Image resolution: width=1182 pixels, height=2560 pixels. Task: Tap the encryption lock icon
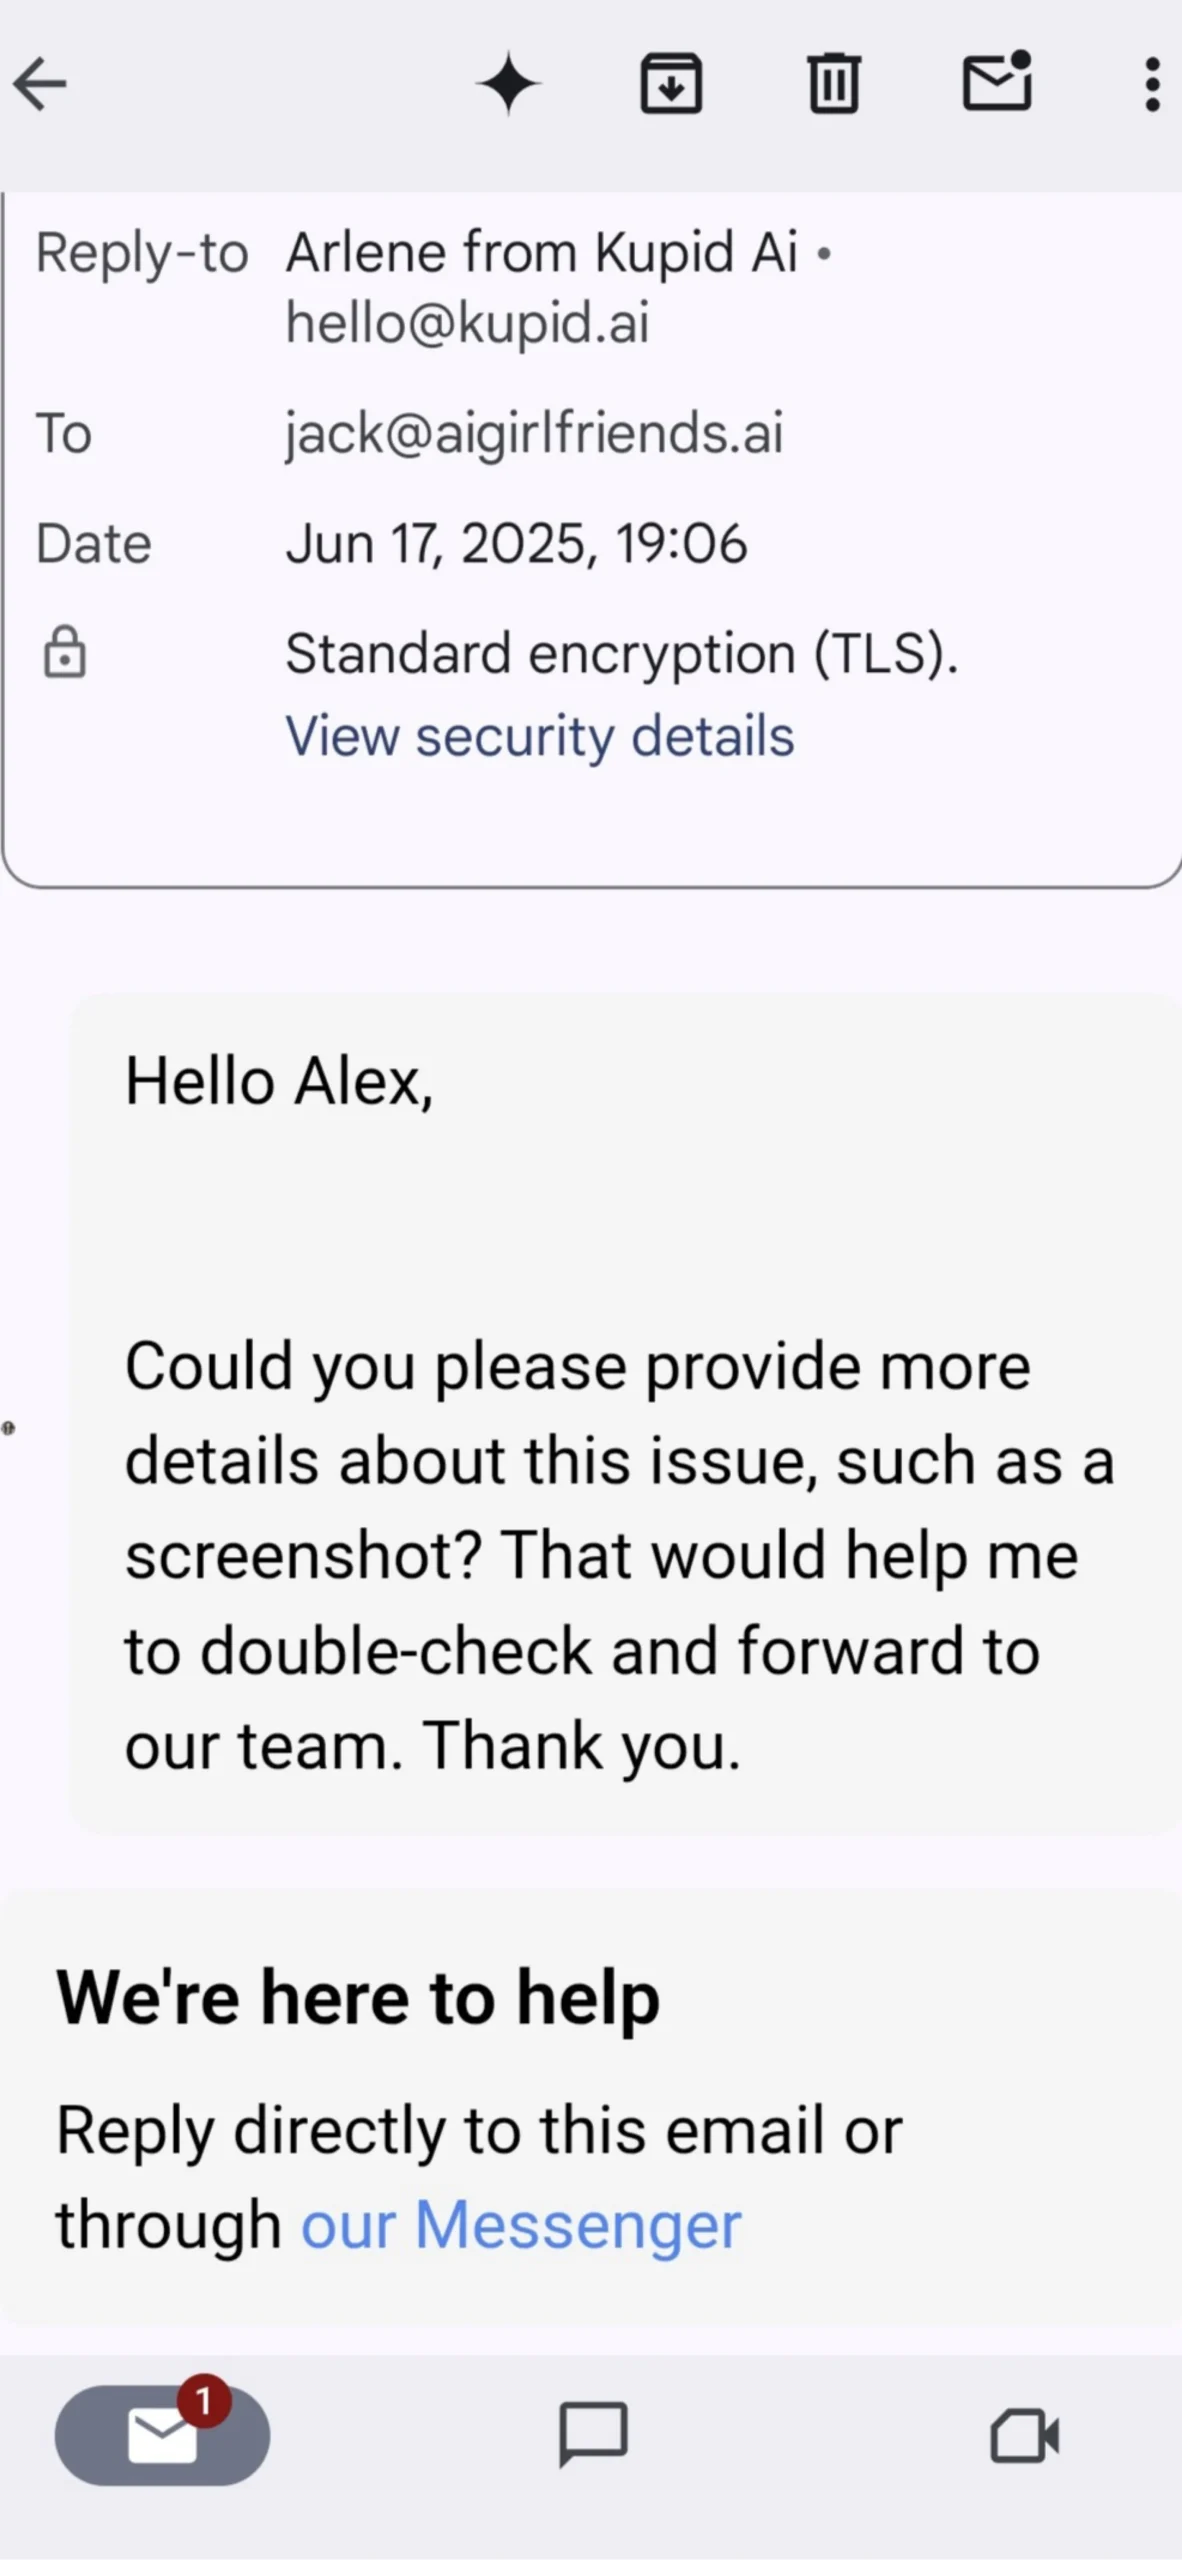tap(65, 653)
